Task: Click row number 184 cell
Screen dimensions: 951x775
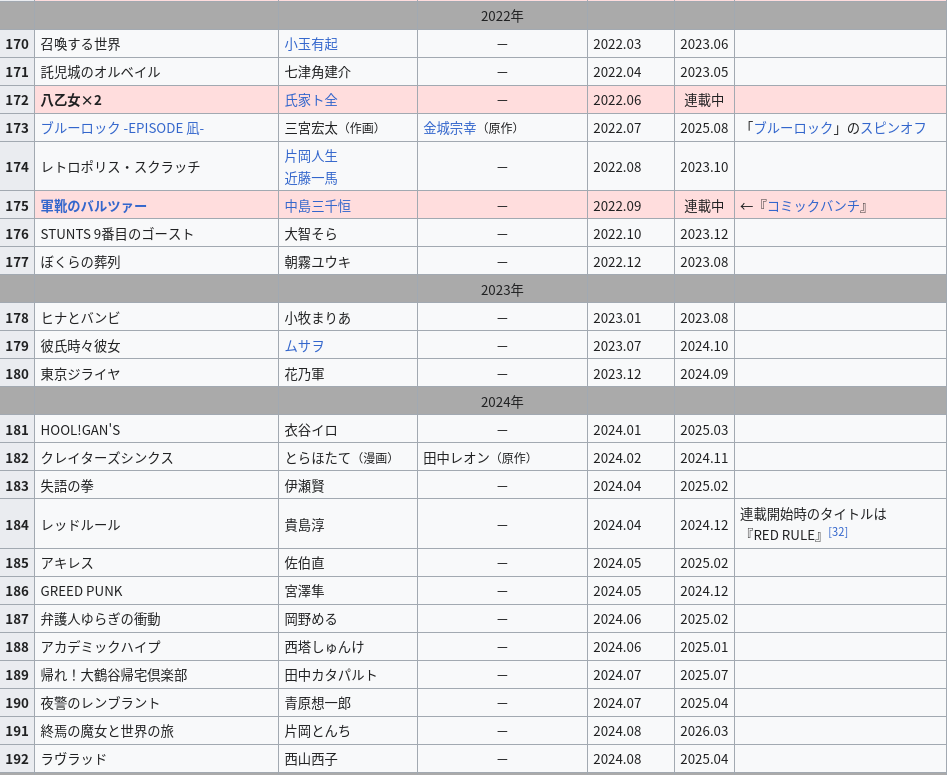Action: (17, 525)
